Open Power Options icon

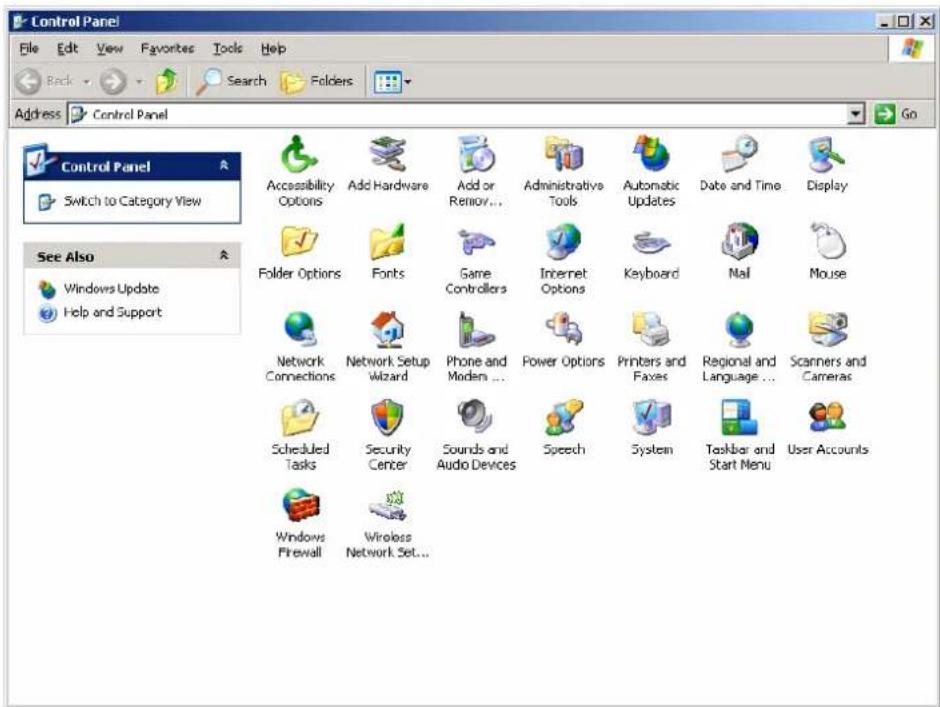[x=564, y=330]
